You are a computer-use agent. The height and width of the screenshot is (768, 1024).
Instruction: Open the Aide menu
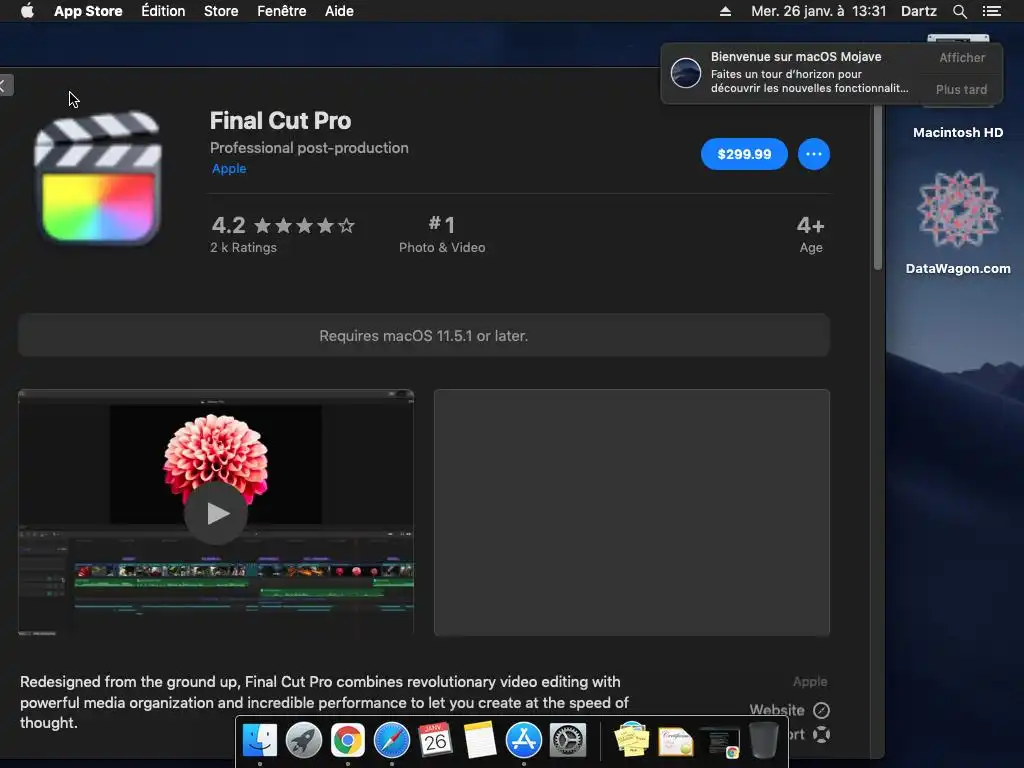tap(340, 11)
